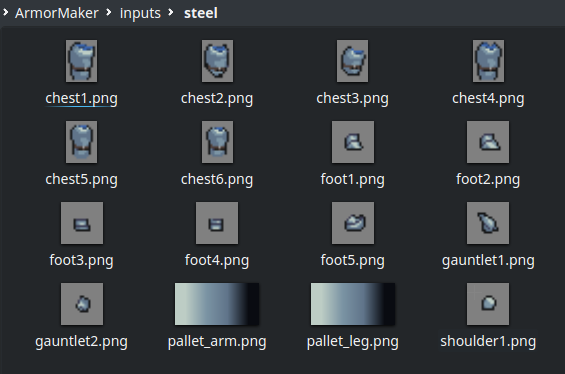Select the chest2.png thumbnail

click(217, 61)
